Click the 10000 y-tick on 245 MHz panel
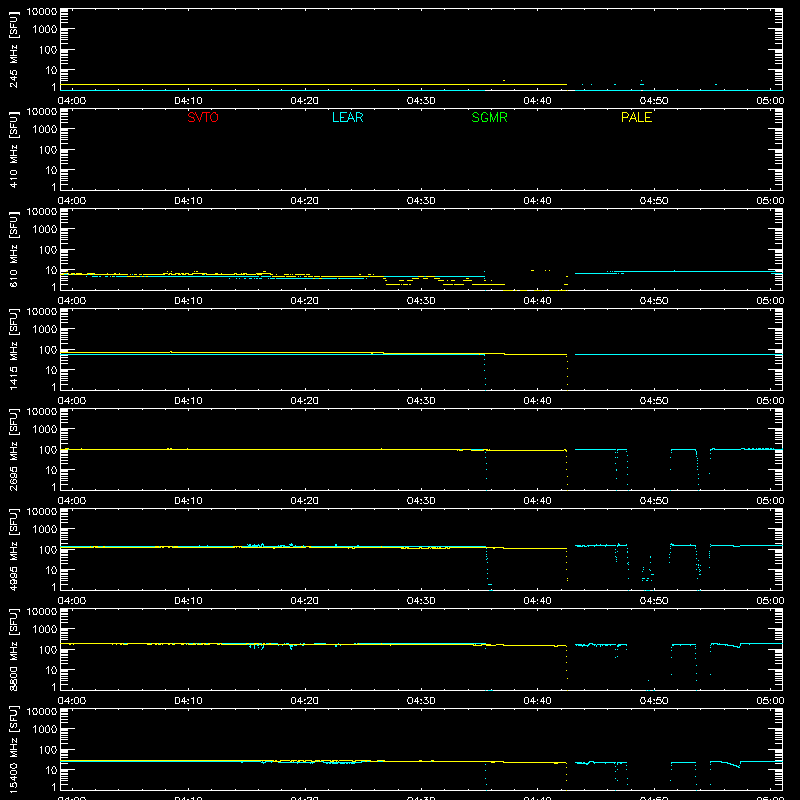The width and height of the screenshot is (800, 800). tap(42, 12)
